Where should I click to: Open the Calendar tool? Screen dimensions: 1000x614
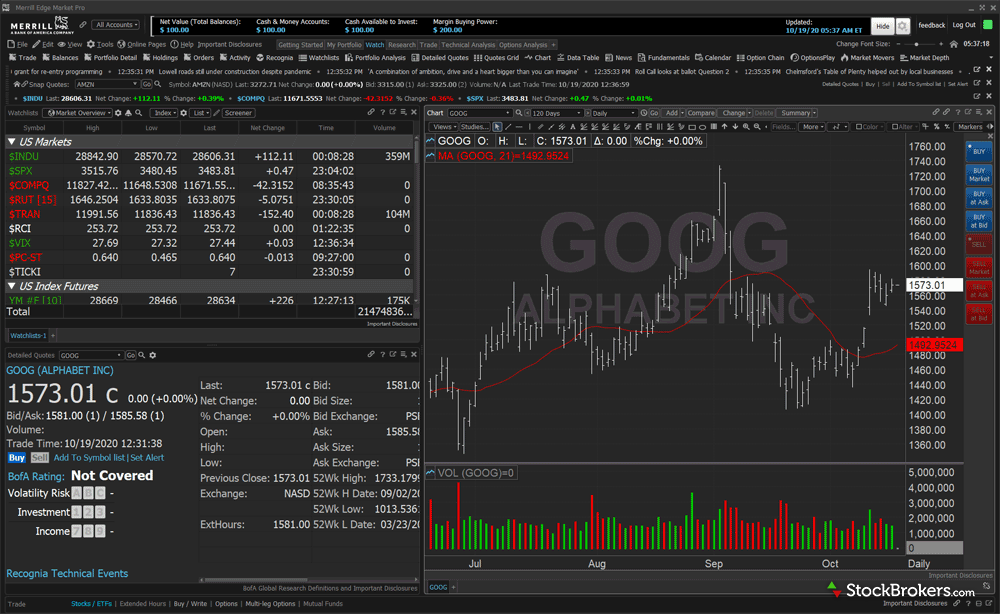717,58
